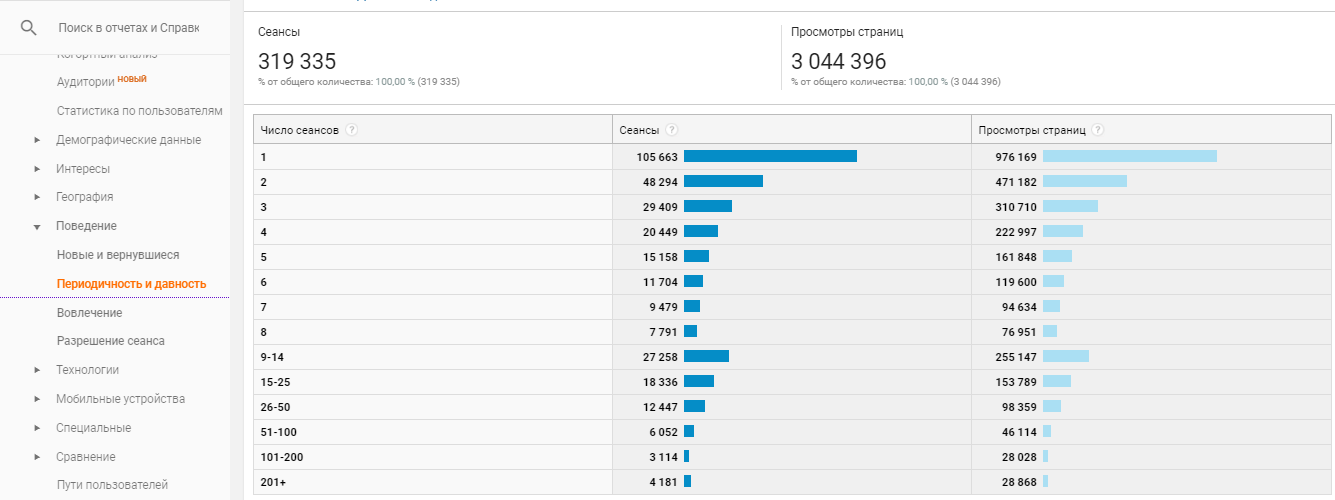Open help icon next to Сеансы column header
This screenshot has width=1335, height=500.
click(671, 130)
